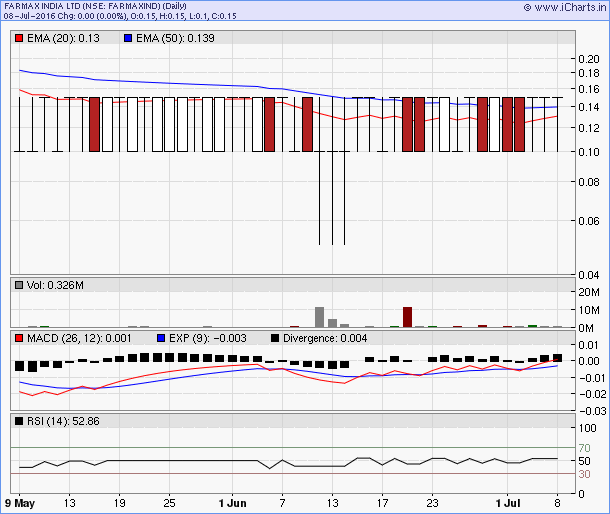Click the 1 Jun date label
This screenshot has width=610, height=514.
pos(233,503)
